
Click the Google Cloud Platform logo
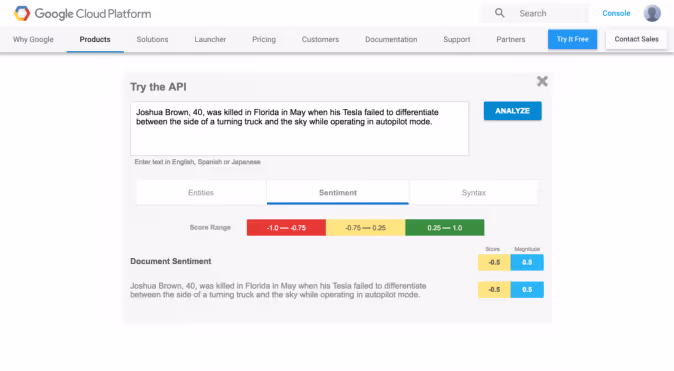83,13
